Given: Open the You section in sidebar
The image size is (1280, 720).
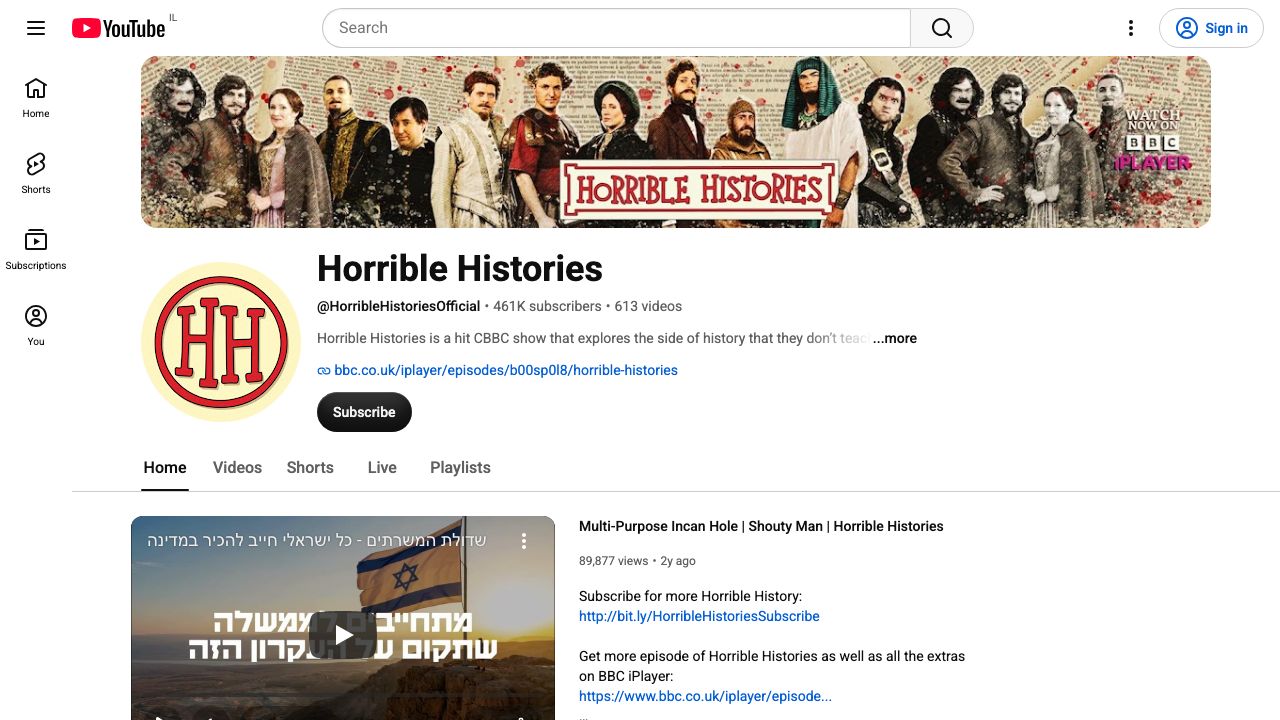Looking at the screenshot, I should pos(36,326).
